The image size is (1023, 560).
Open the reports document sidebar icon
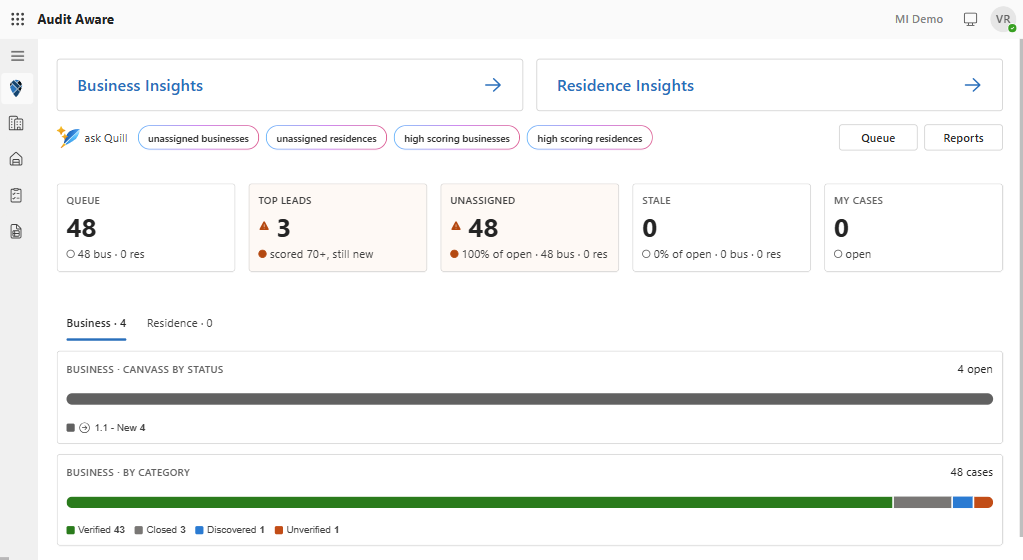coord(16,231)
